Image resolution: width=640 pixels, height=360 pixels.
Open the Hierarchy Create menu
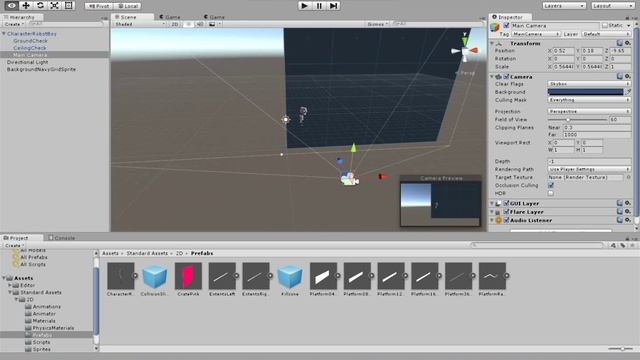tap(14, 24)
